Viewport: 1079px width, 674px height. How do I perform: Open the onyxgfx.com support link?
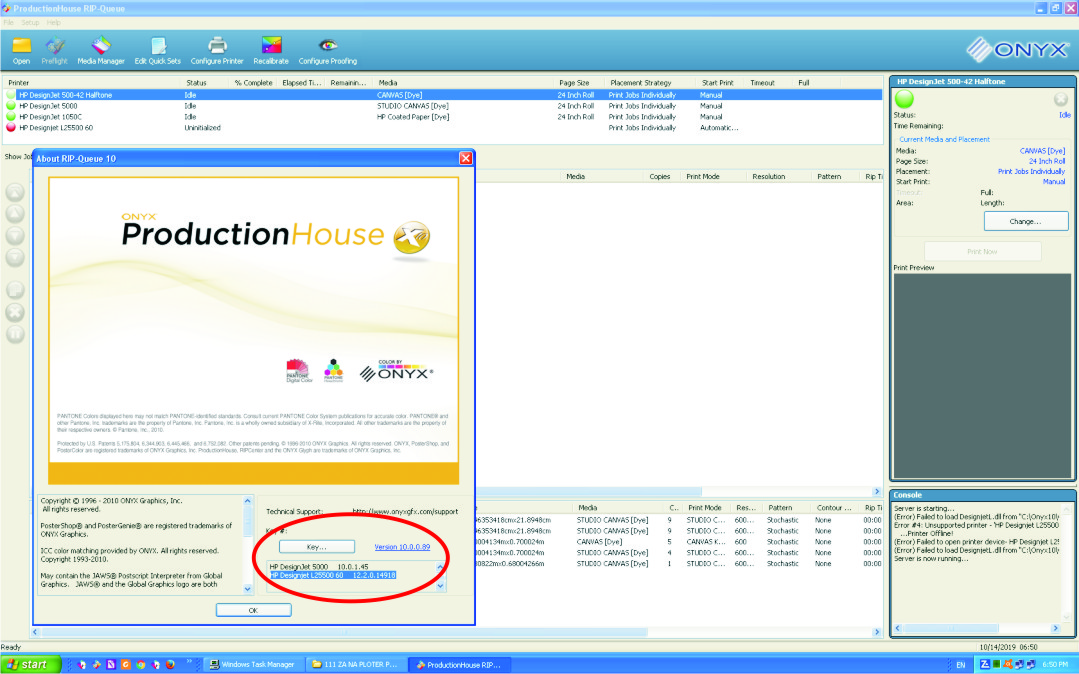(x=405, y=512)
